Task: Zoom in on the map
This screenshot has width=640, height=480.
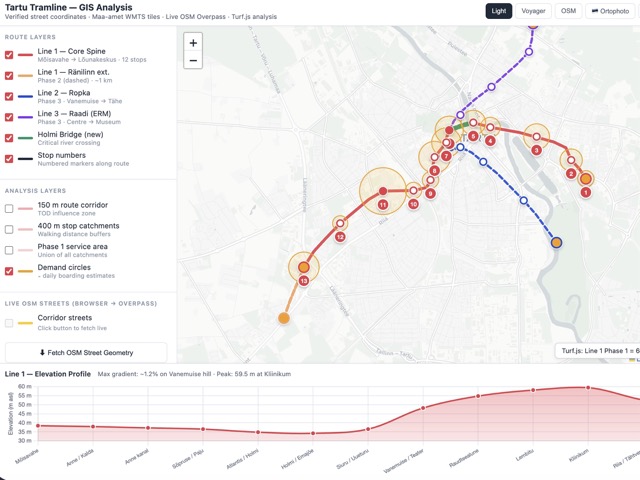Action: coord(193,42)
